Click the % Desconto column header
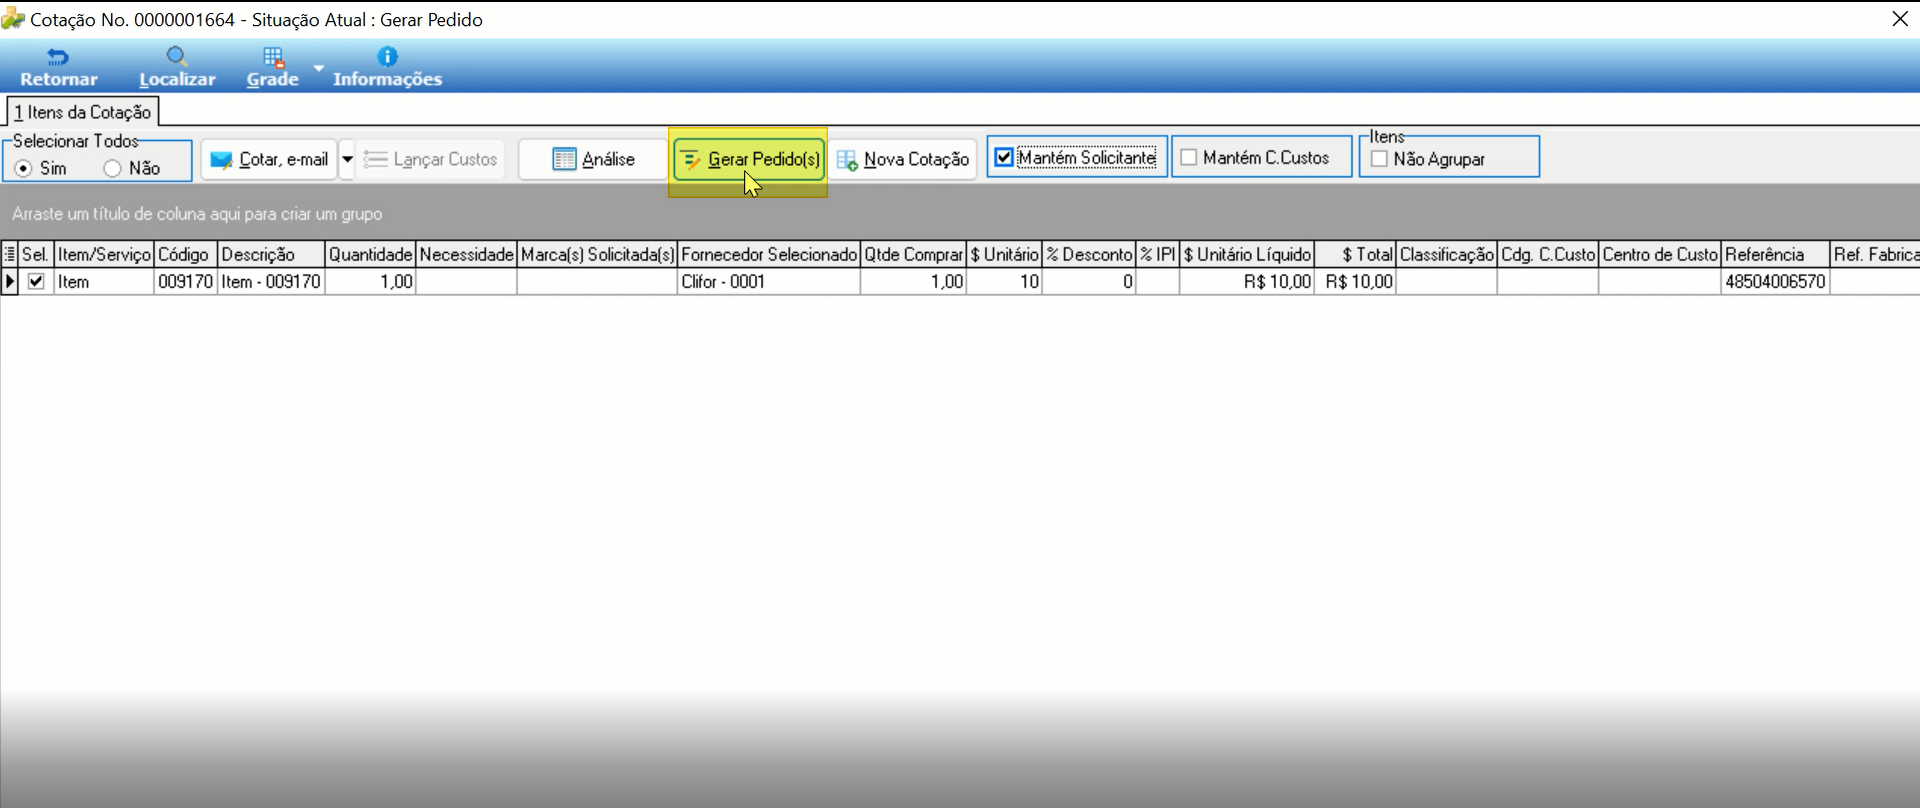1920x808 pixels. pos(1089,255)
